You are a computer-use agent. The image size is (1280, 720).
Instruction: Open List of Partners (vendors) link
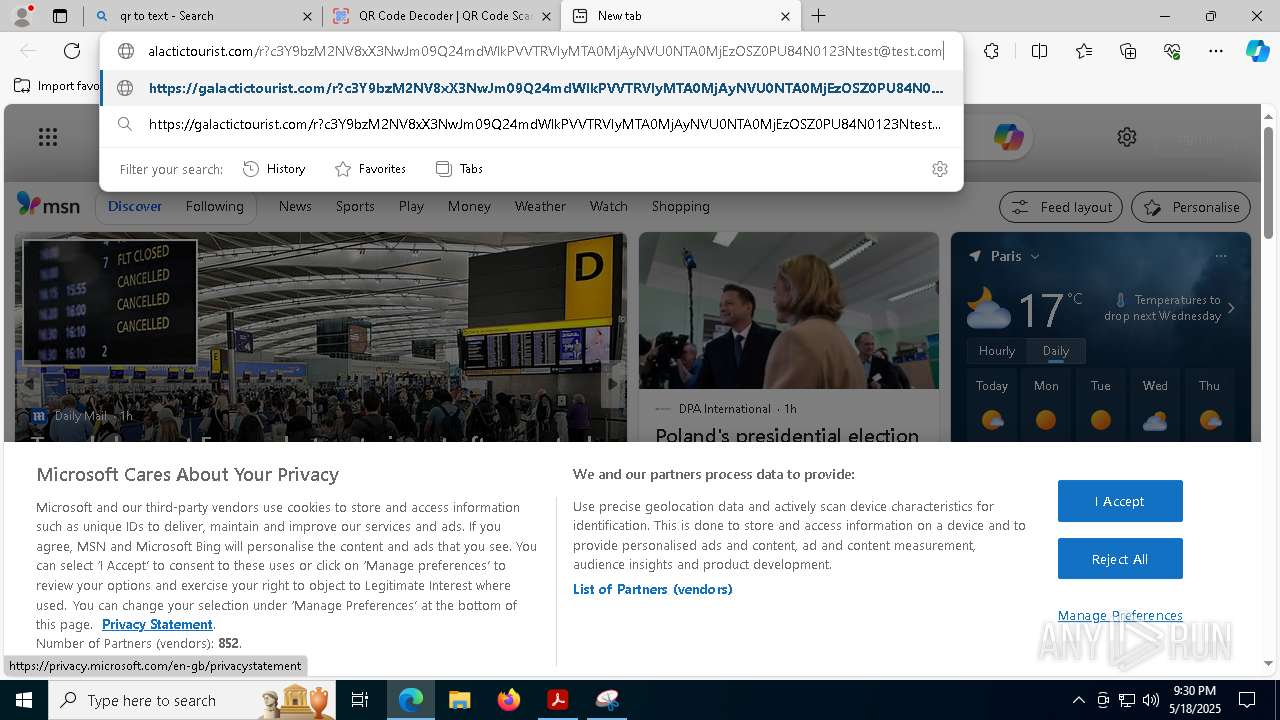pos(652,589)
